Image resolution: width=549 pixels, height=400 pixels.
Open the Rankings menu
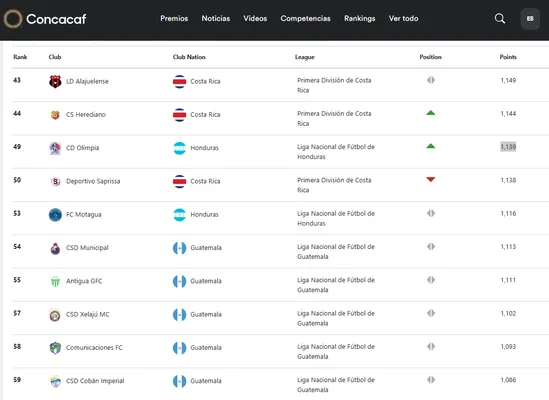(x=360, y=19)
